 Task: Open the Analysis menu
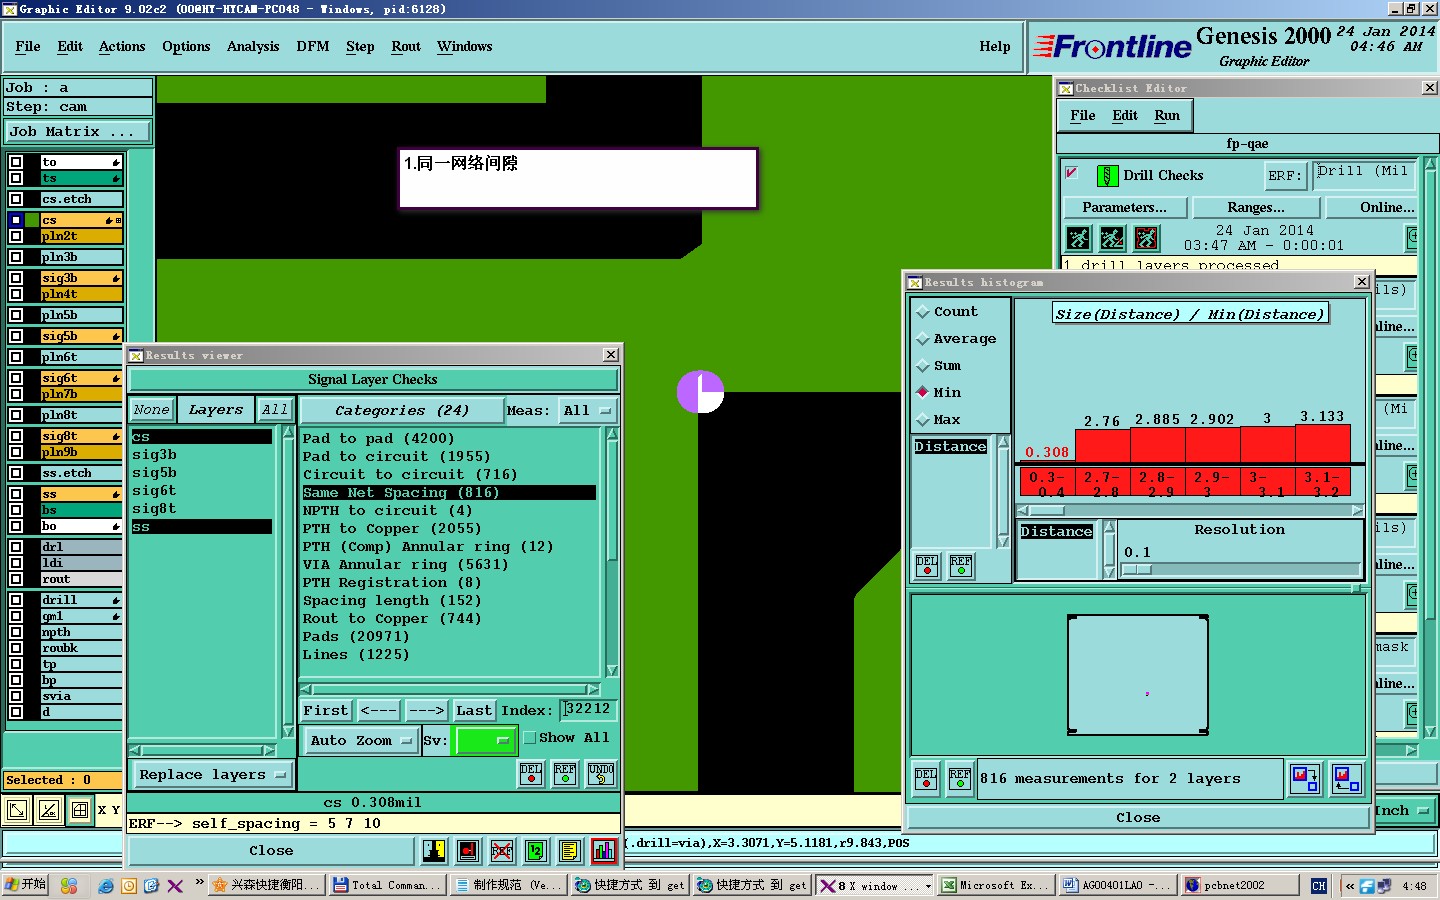click(253, 46)
